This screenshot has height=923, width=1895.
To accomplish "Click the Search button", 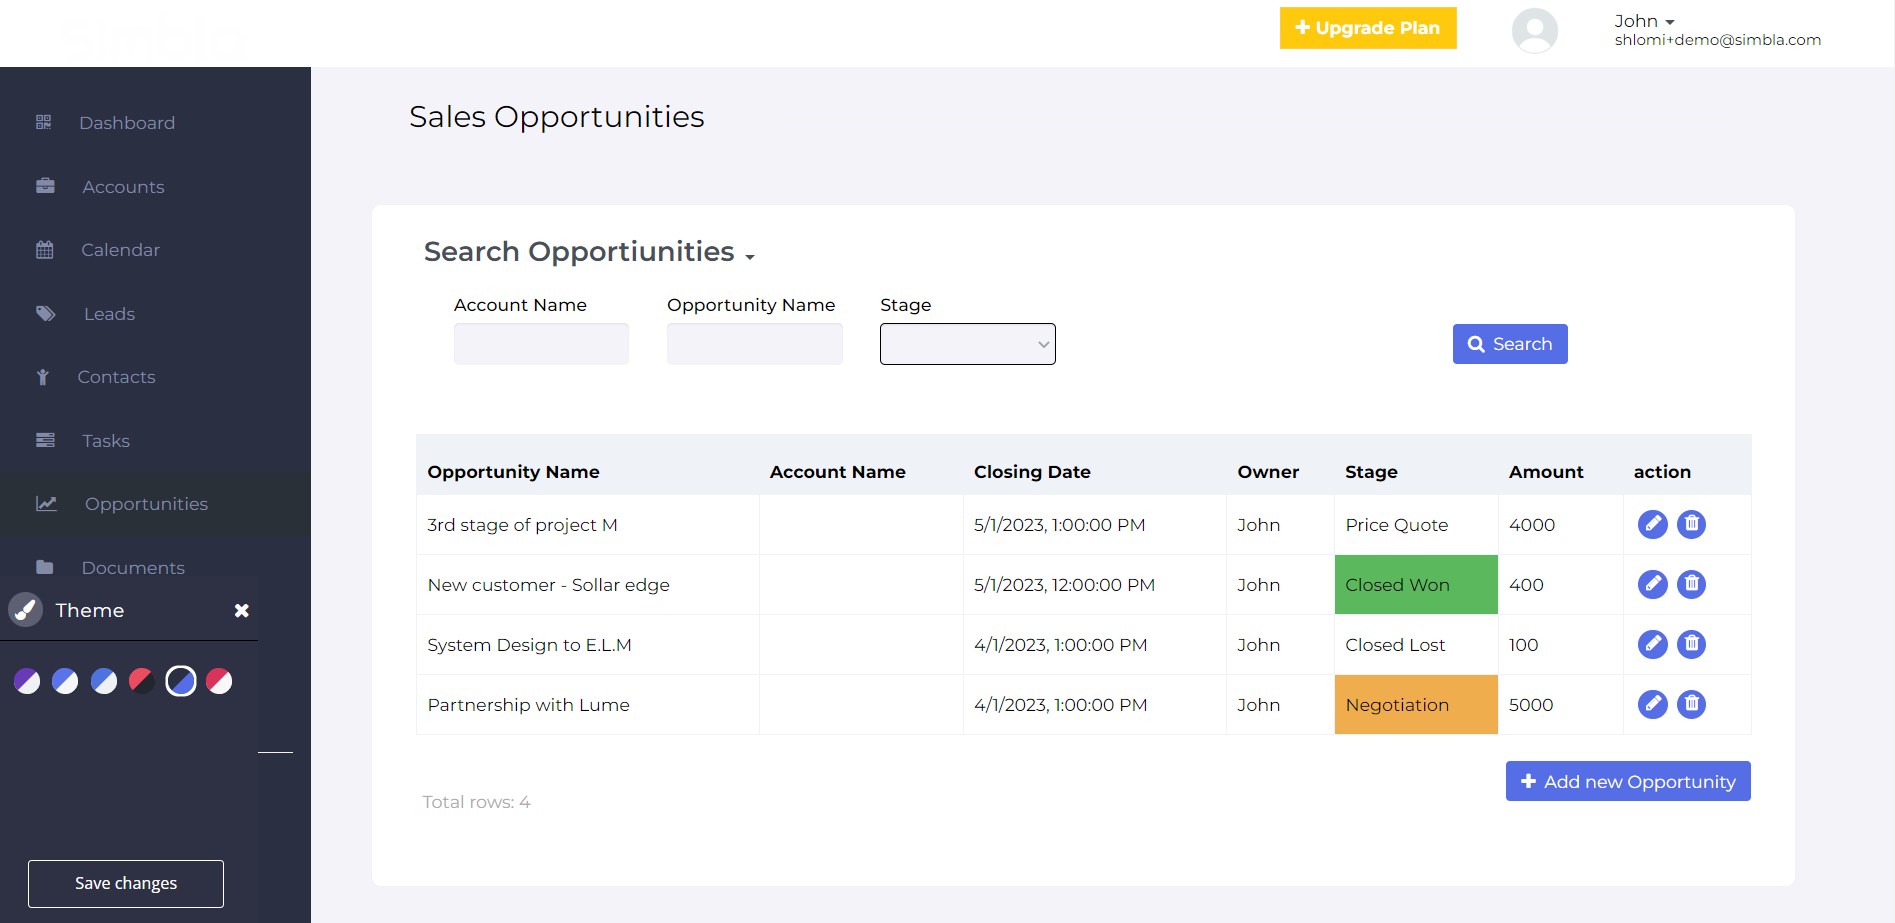I will click(1510, 344).
